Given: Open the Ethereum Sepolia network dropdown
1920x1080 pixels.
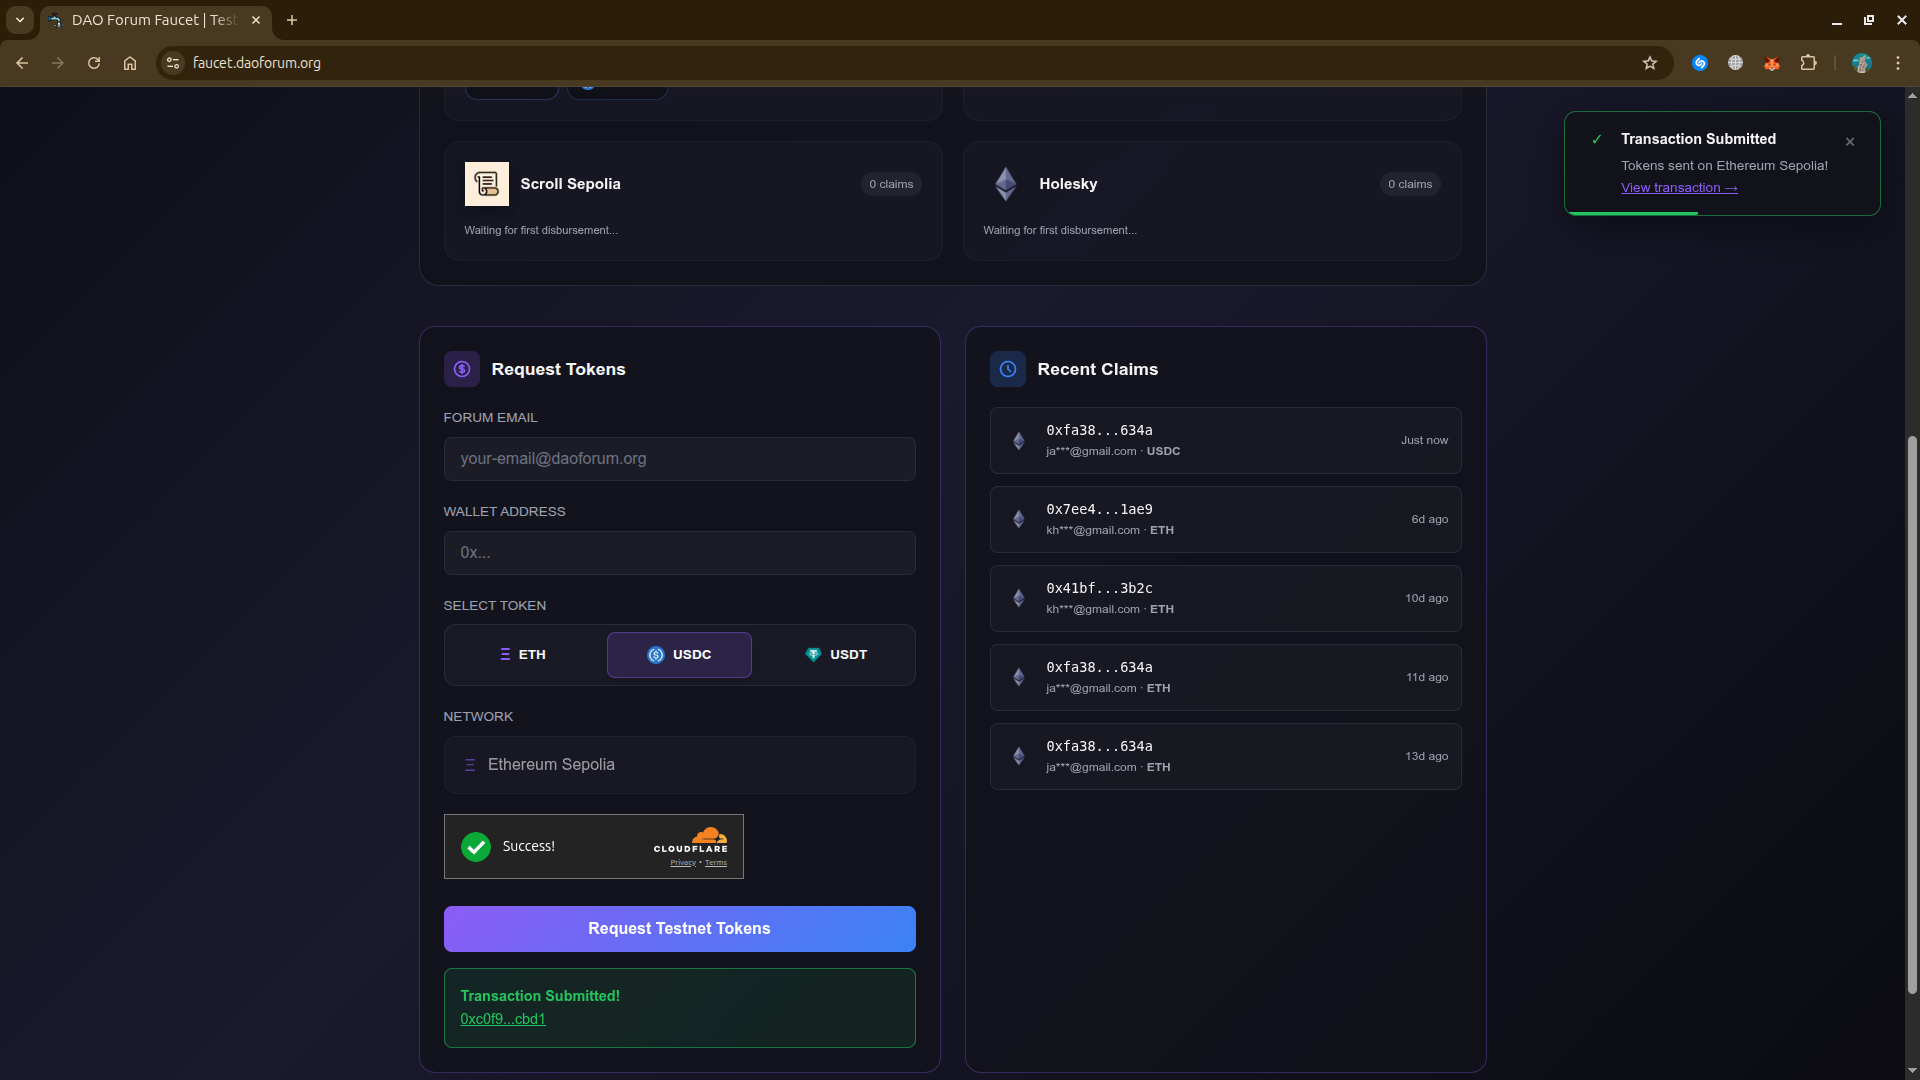Looking at the screenshot, I should click(x=679, y=765).
